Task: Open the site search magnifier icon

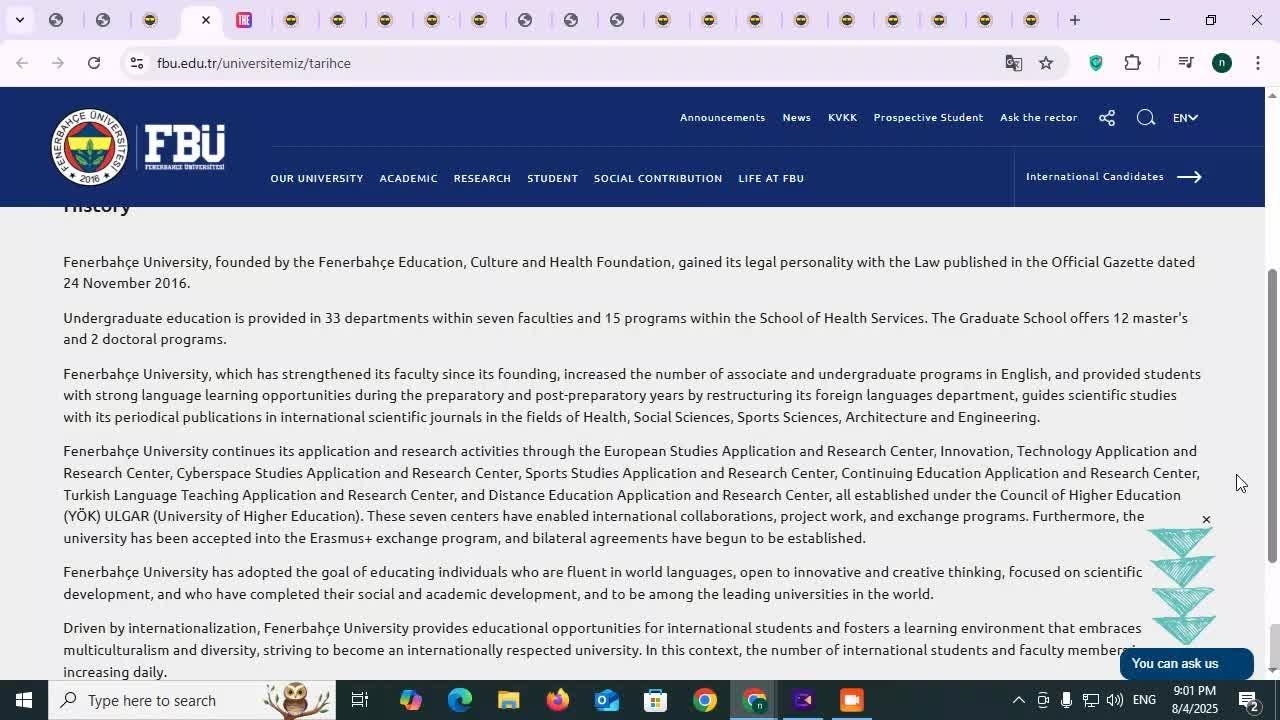Action: [1145, 118]
